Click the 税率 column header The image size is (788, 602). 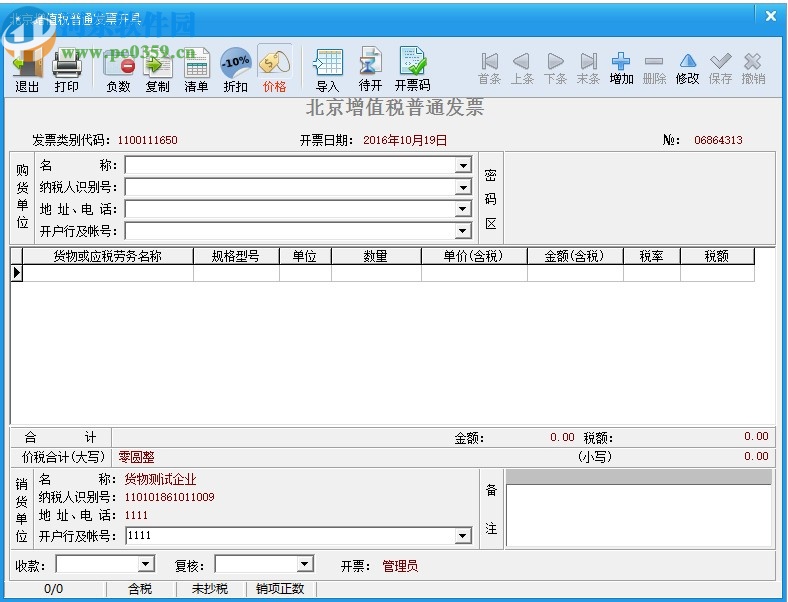pyautogui.click(x=651, y=256)
